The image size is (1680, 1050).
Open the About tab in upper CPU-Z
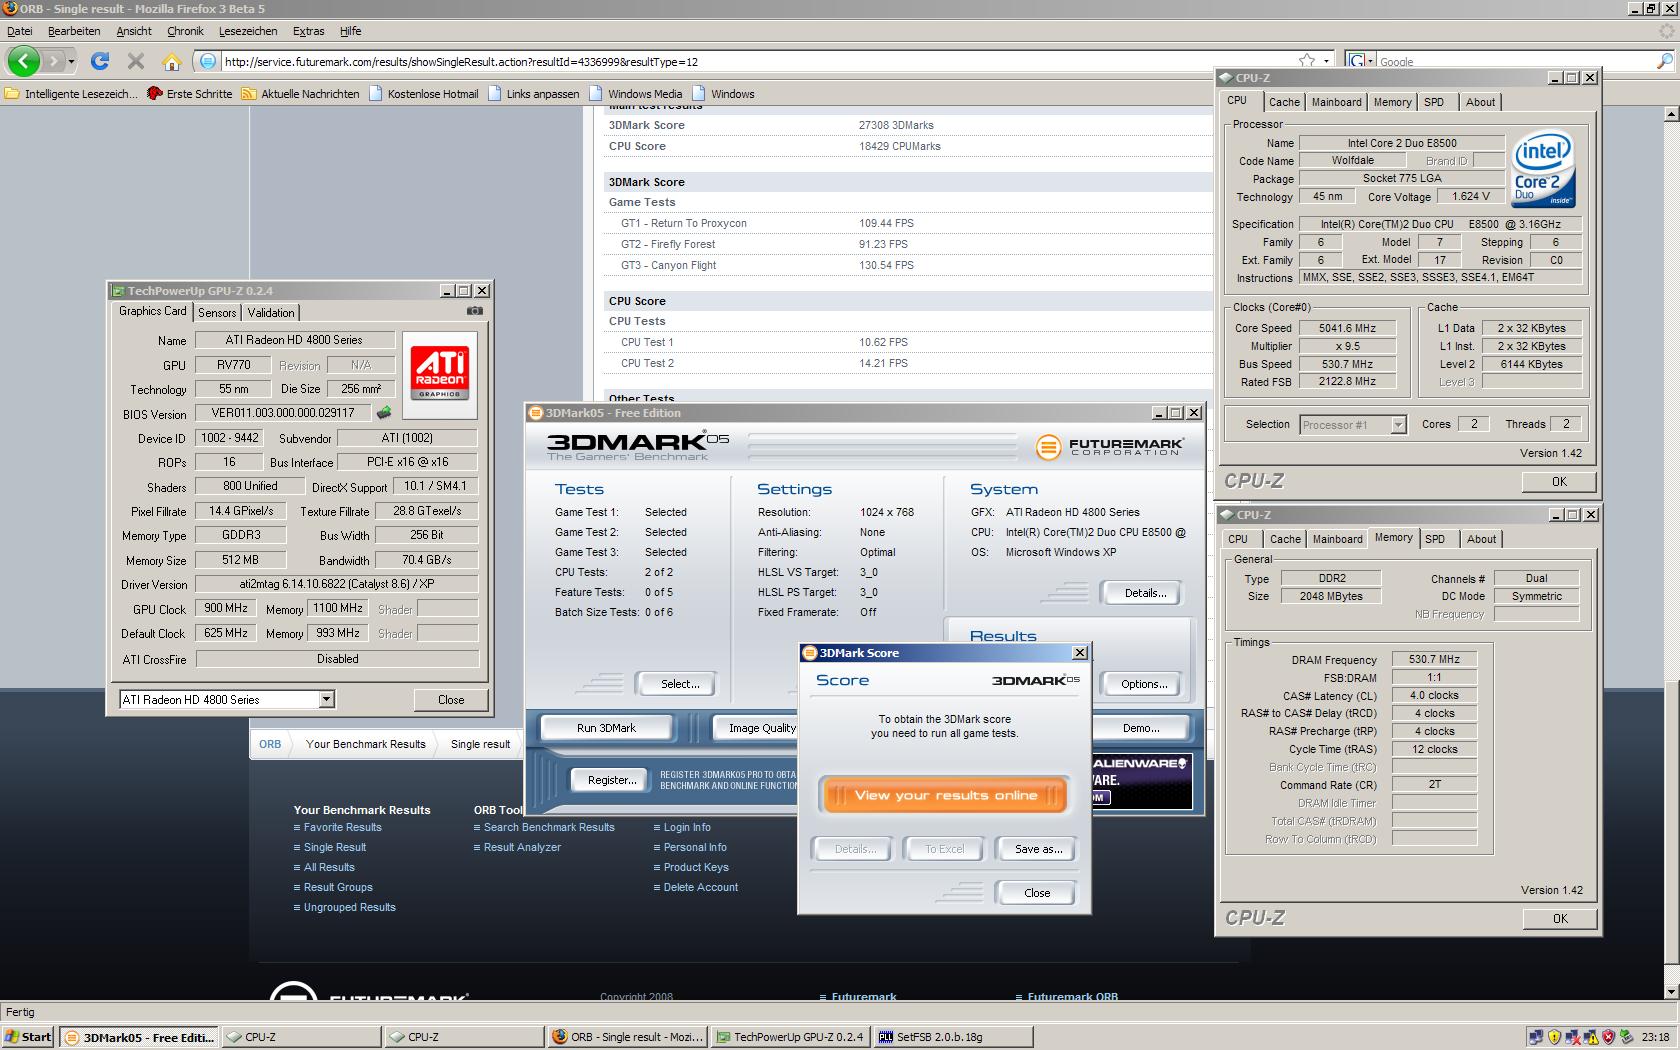coord(1480,102)
